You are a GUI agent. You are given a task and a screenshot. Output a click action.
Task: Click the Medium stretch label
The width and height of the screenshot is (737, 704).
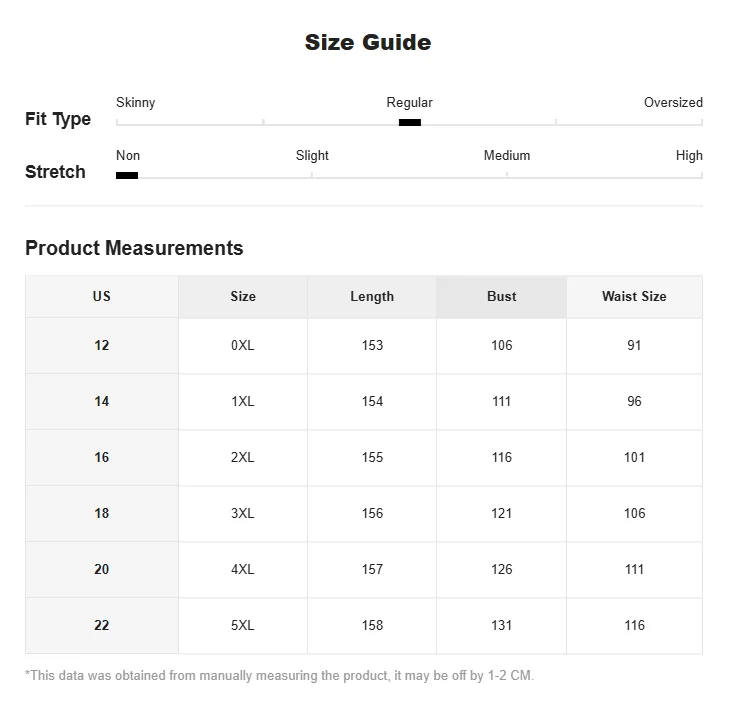507,156
